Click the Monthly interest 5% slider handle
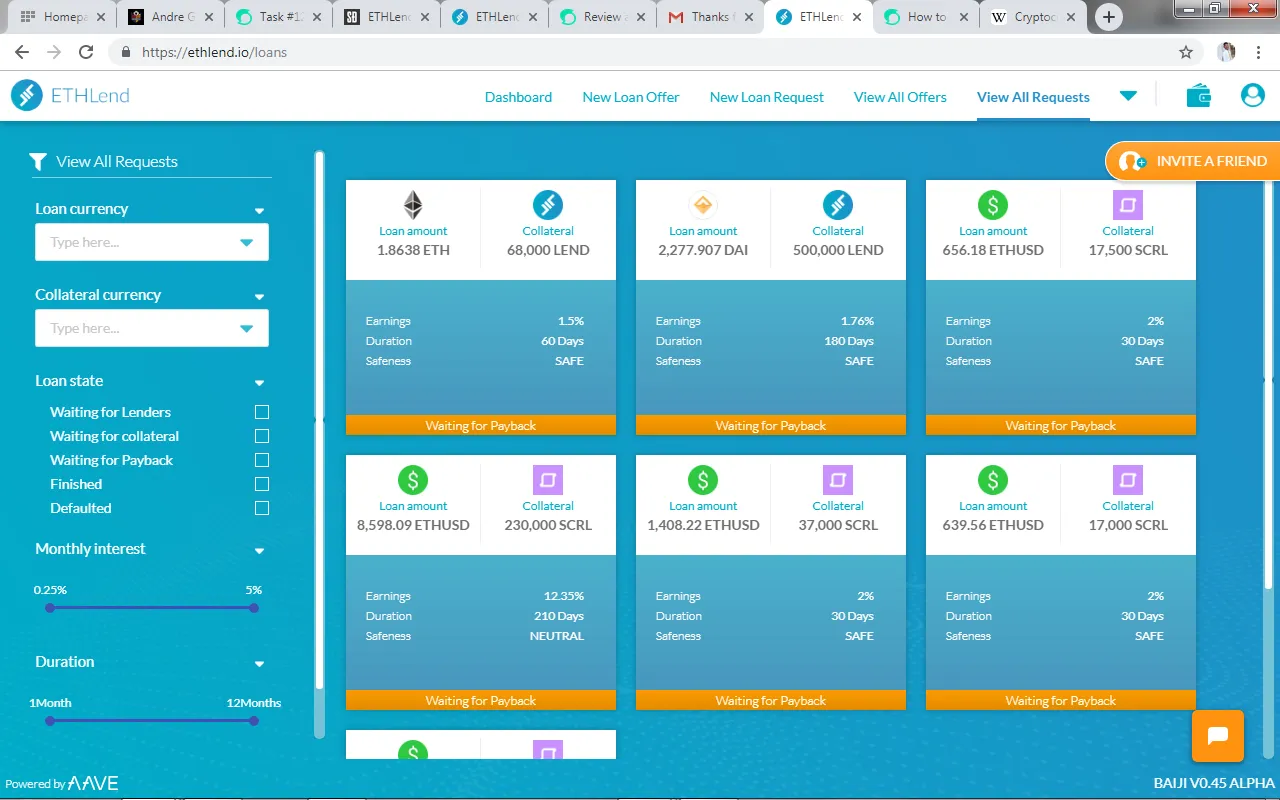The width and height of the screenshot is (1280, 800). (x=254, y=607)
